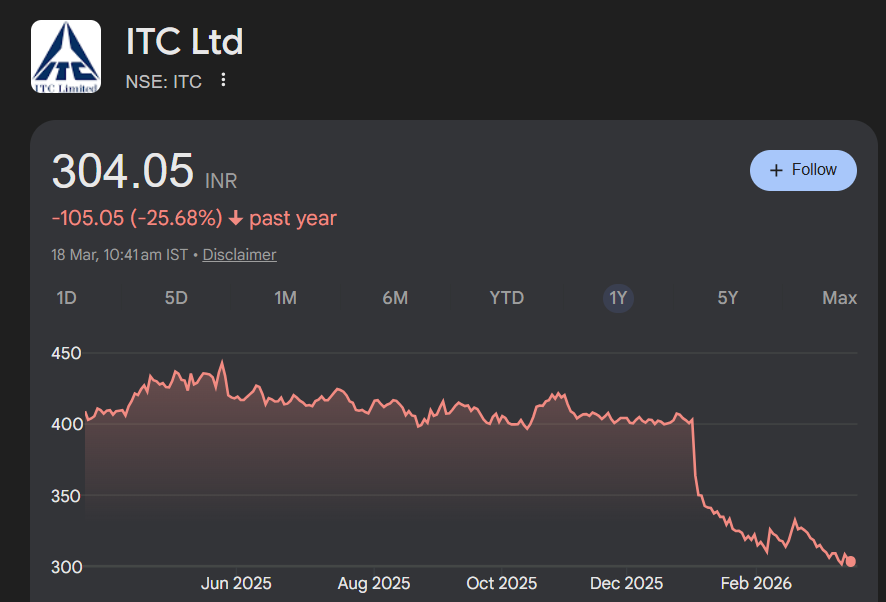Click the INR currency label

pos(221,181)
